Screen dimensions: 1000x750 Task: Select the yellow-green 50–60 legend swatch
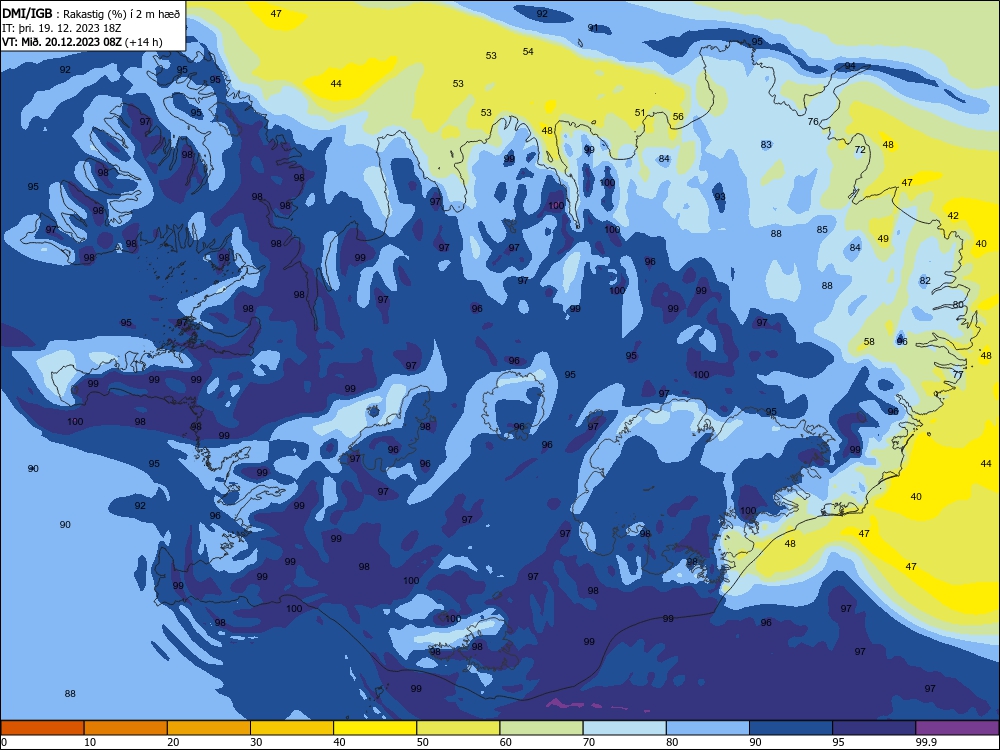[458, 728]
